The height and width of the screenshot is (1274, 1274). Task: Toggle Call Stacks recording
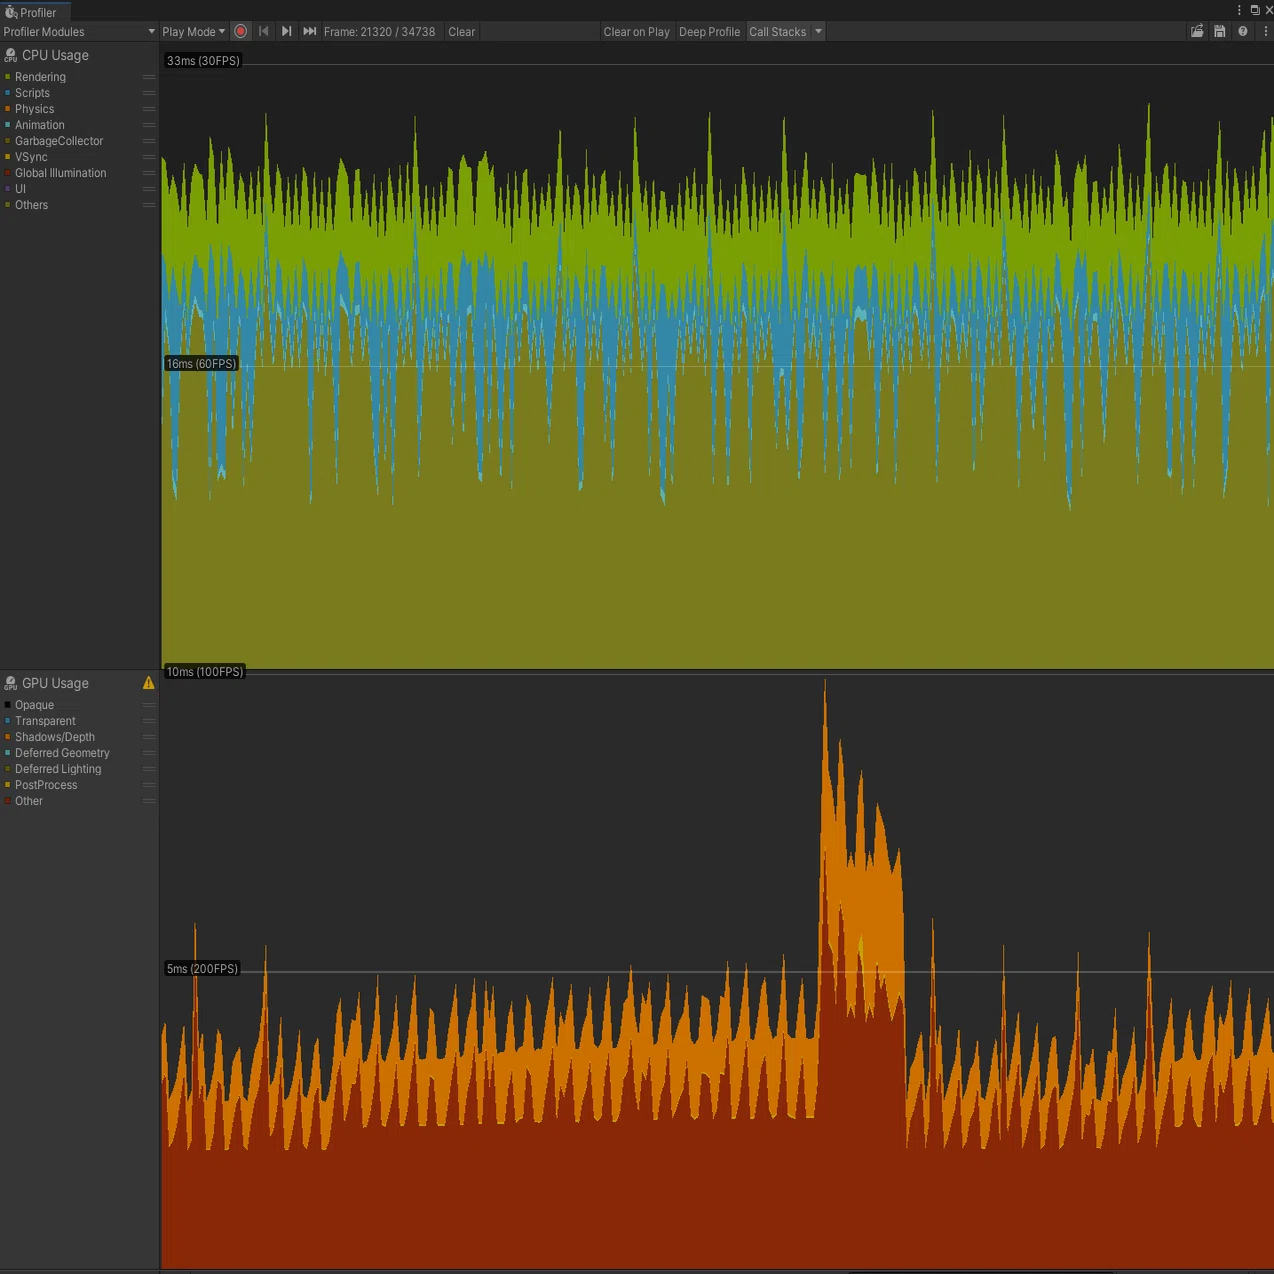(x=777, y=31)
